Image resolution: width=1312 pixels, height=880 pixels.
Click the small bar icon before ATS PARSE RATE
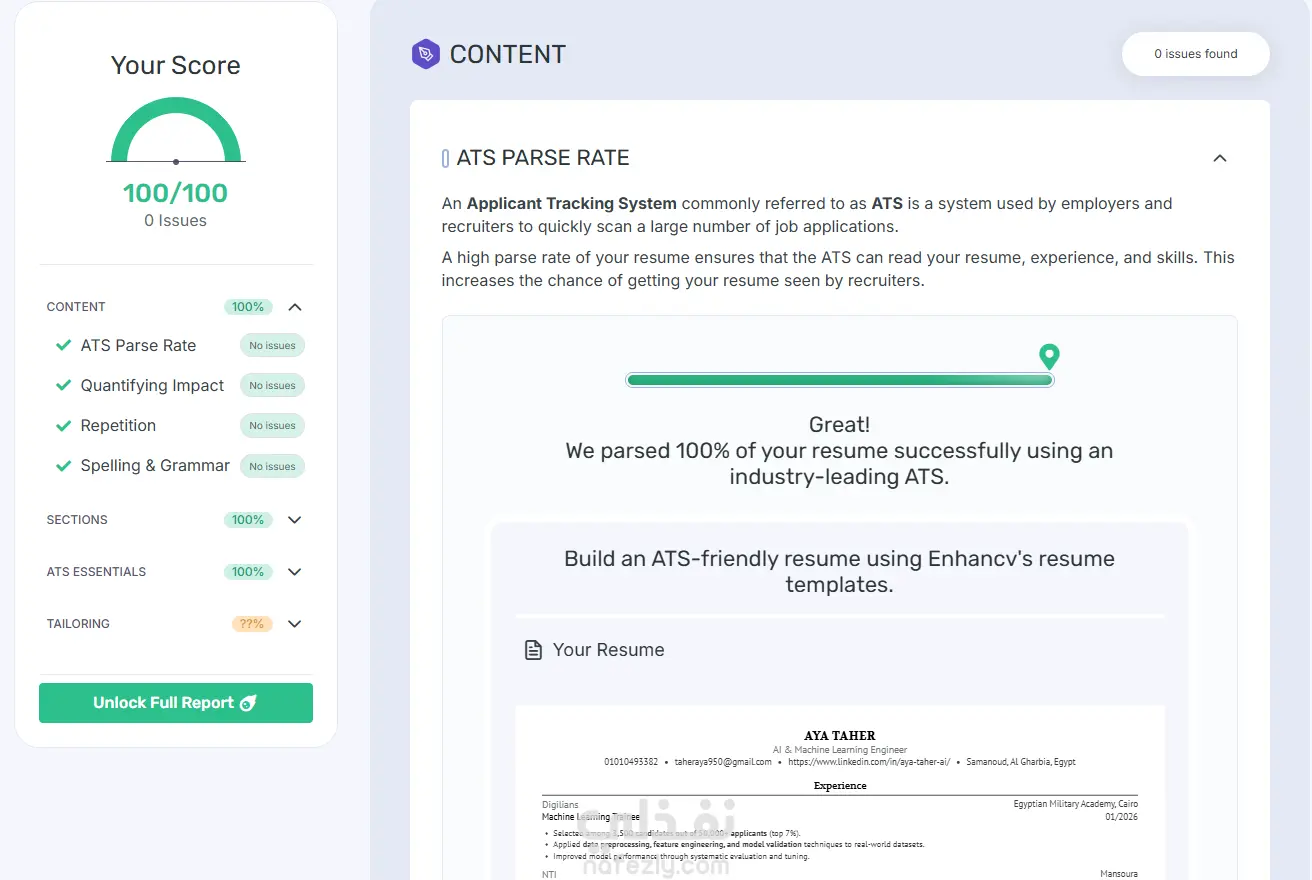(x=445, y=158)
